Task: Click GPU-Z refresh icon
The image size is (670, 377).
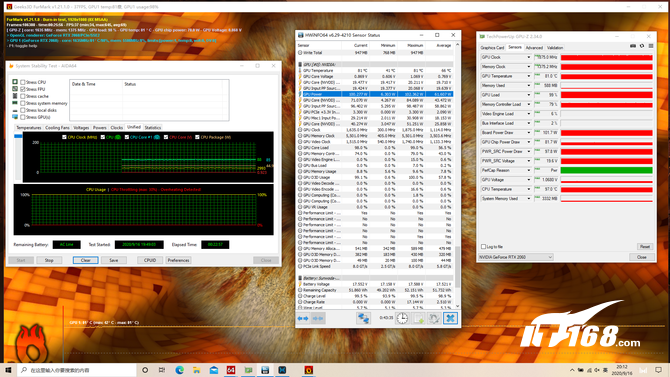Action: click(642, 46)
